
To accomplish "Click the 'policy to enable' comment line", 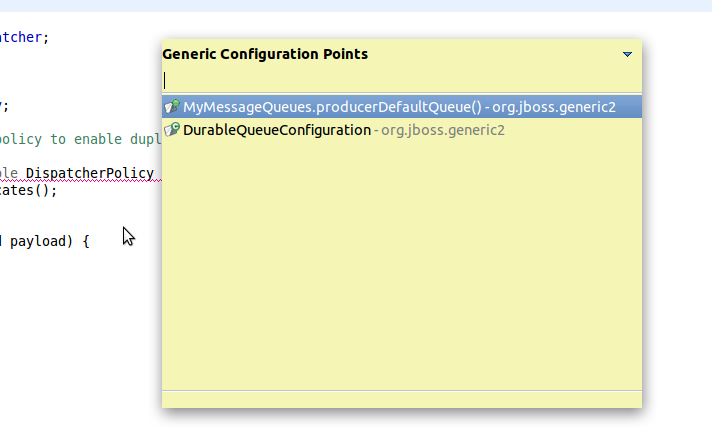I will click(x=60, y=139).
